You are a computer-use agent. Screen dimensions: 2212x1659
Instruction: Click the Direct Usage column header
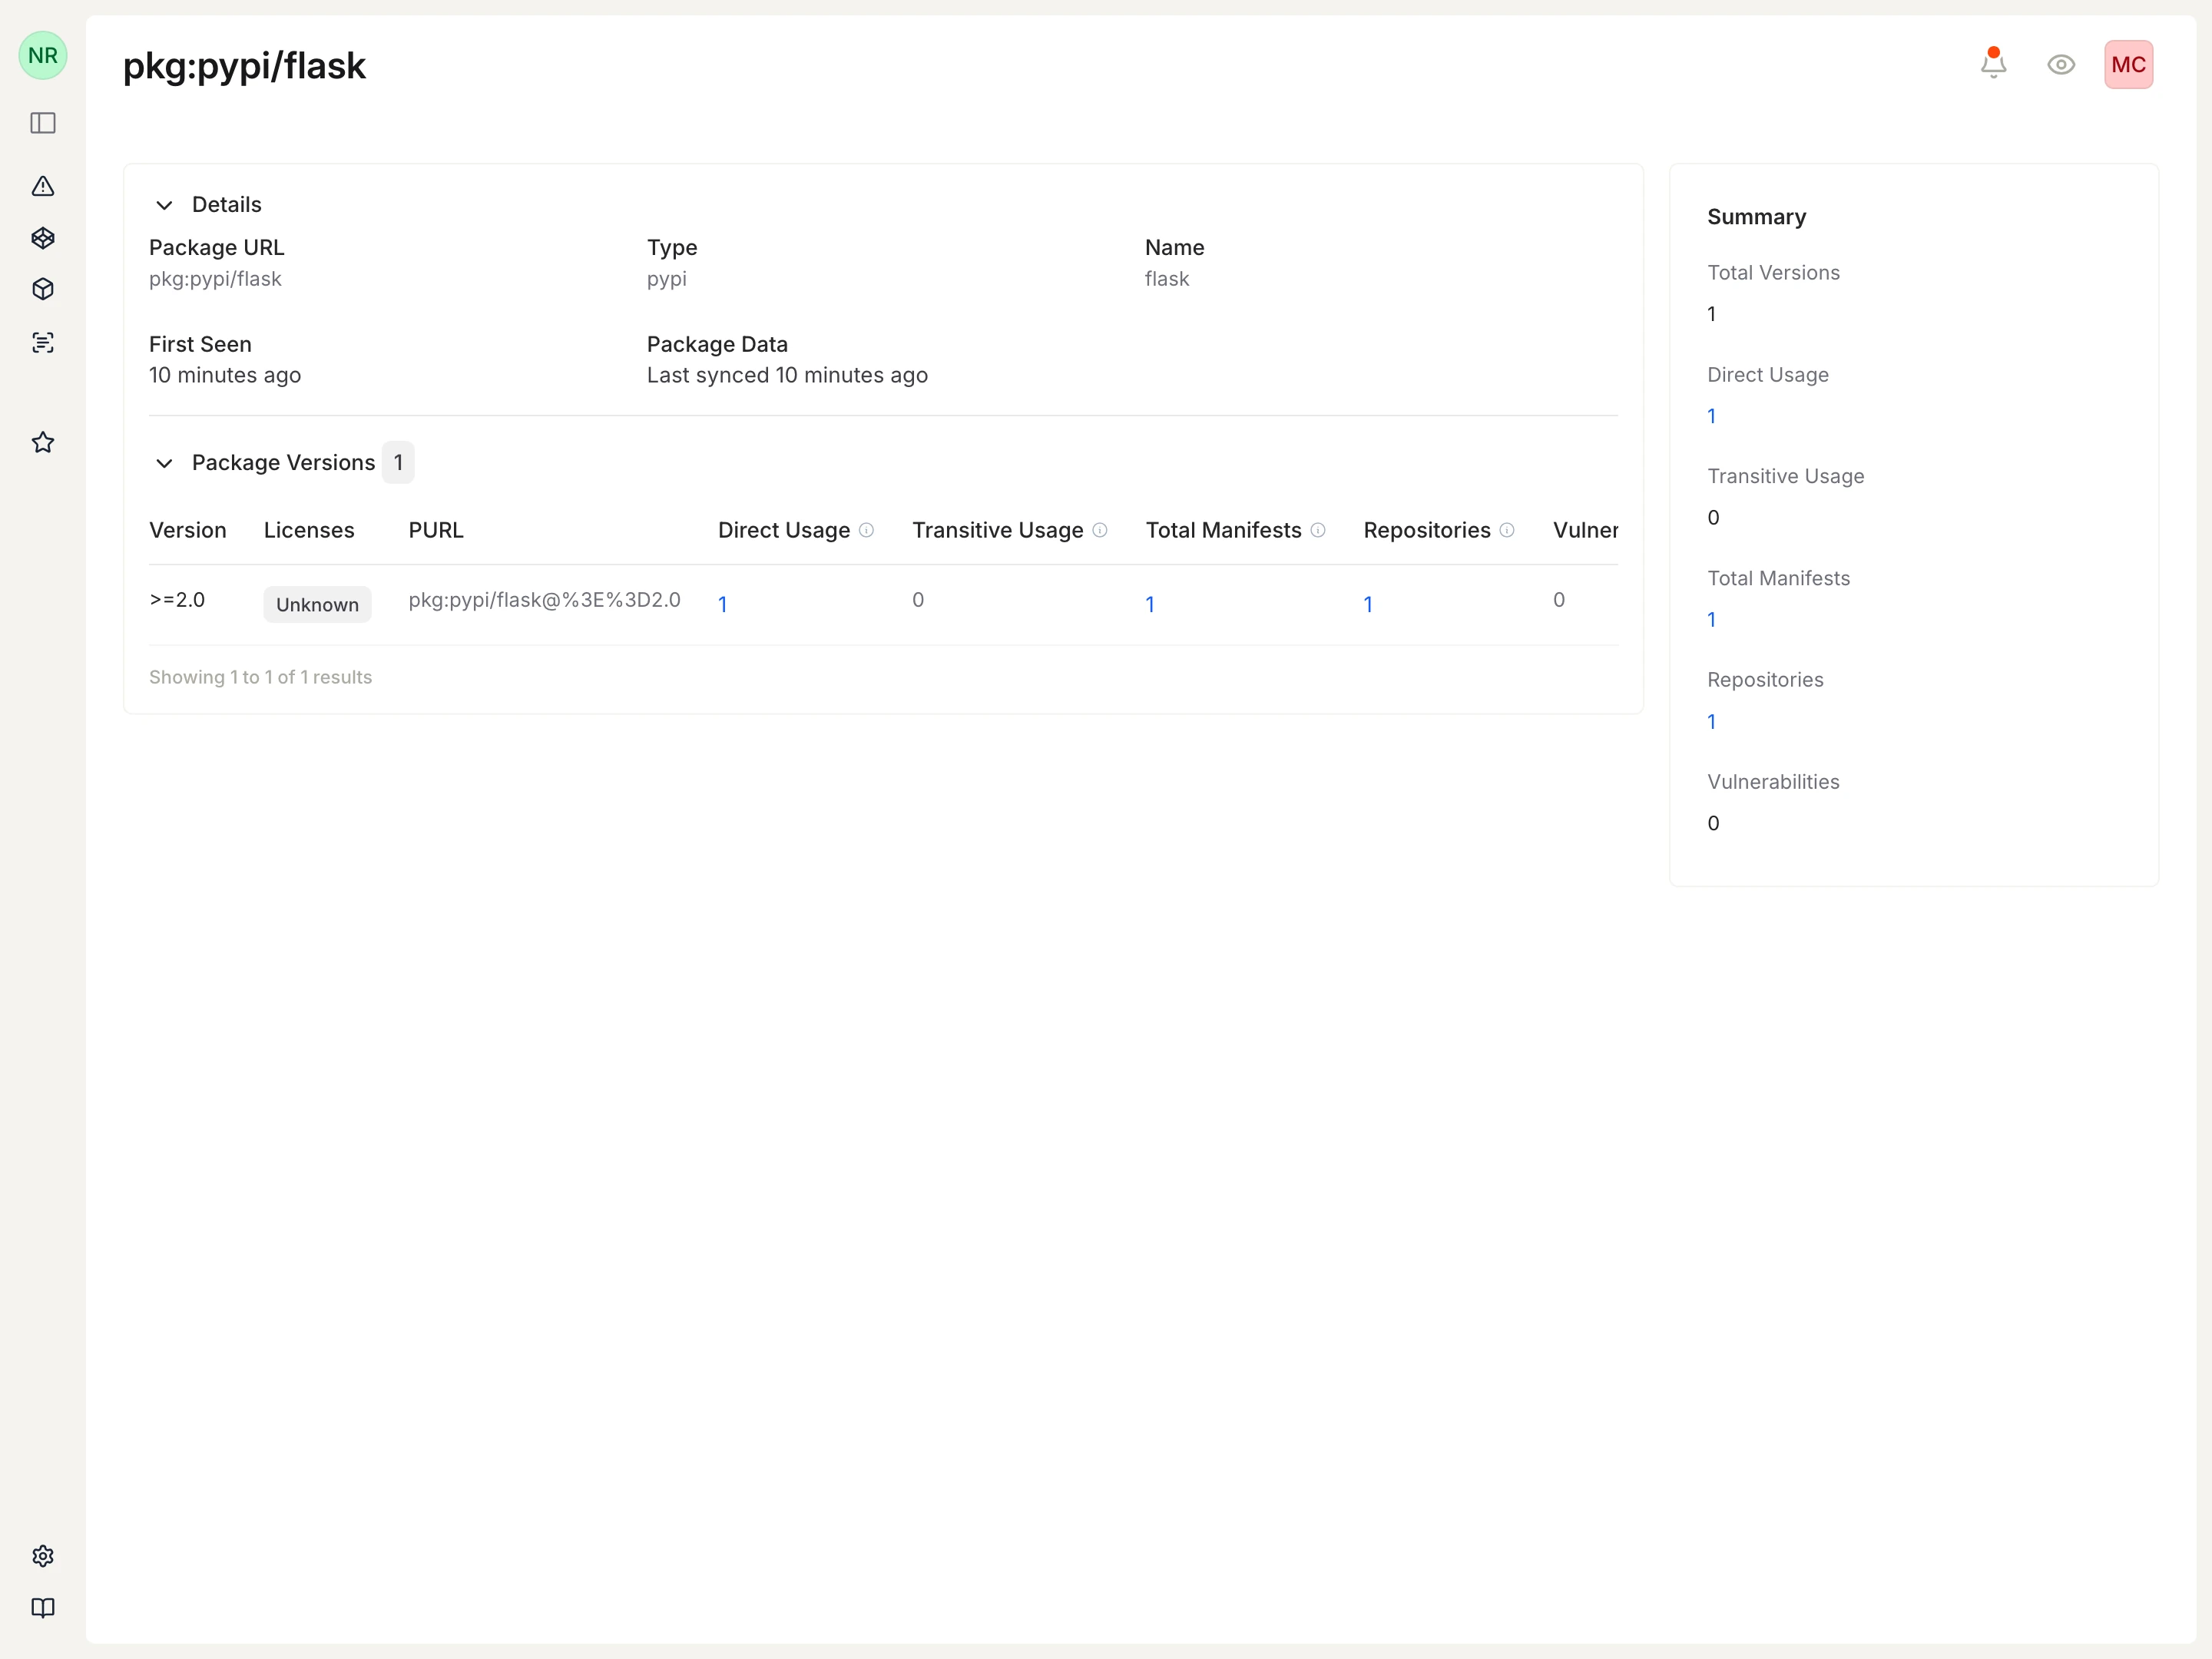pyautogui.click(x=784, y=530)
